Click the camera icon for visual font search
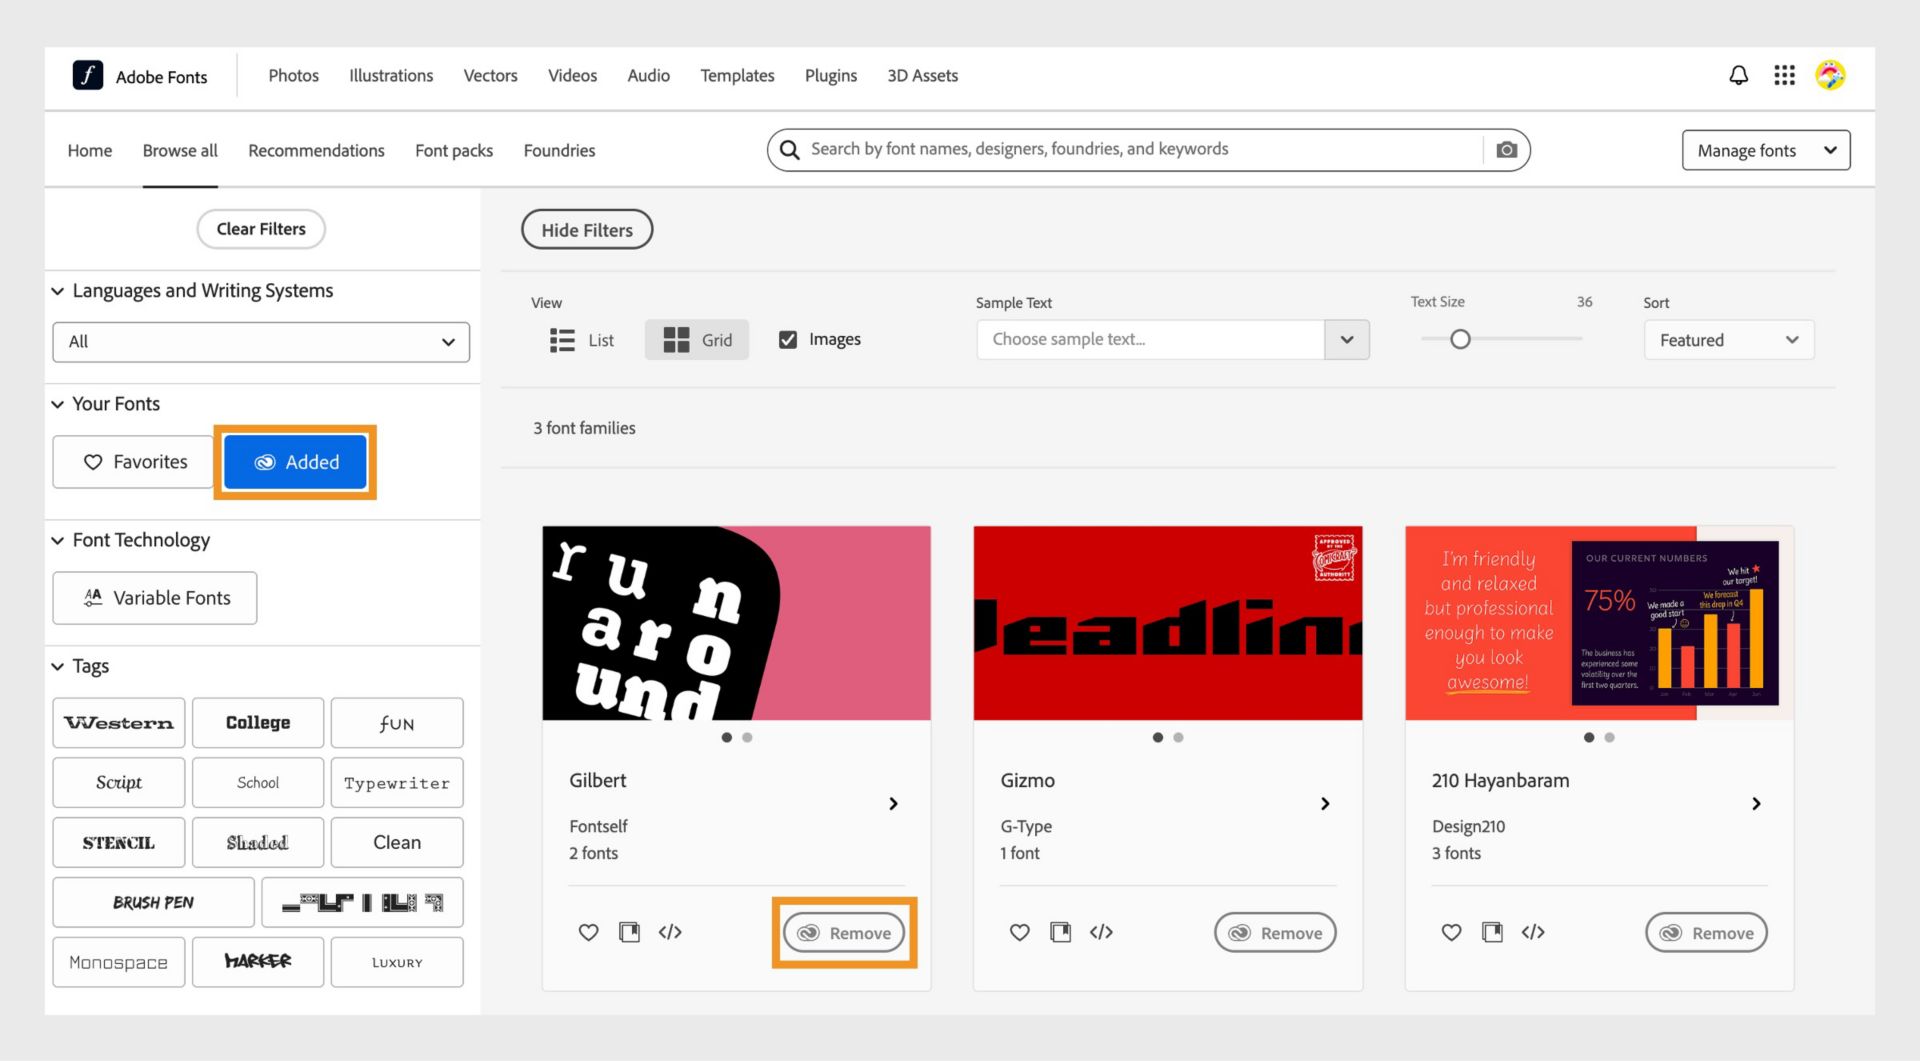This screenshot has height=1061, width=1920. tap(1506, 149)
